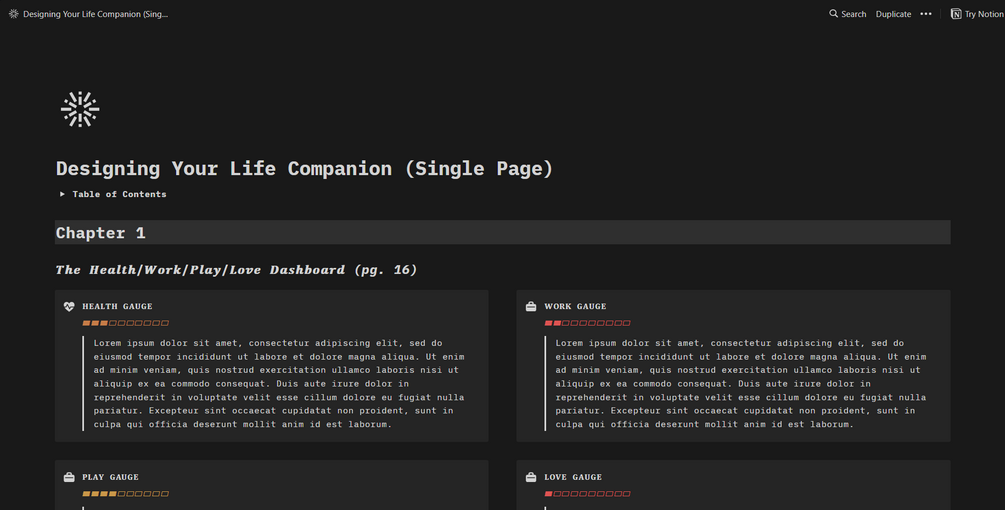Click the page title breadcrumb in top bar

click(x=95, y=14)
